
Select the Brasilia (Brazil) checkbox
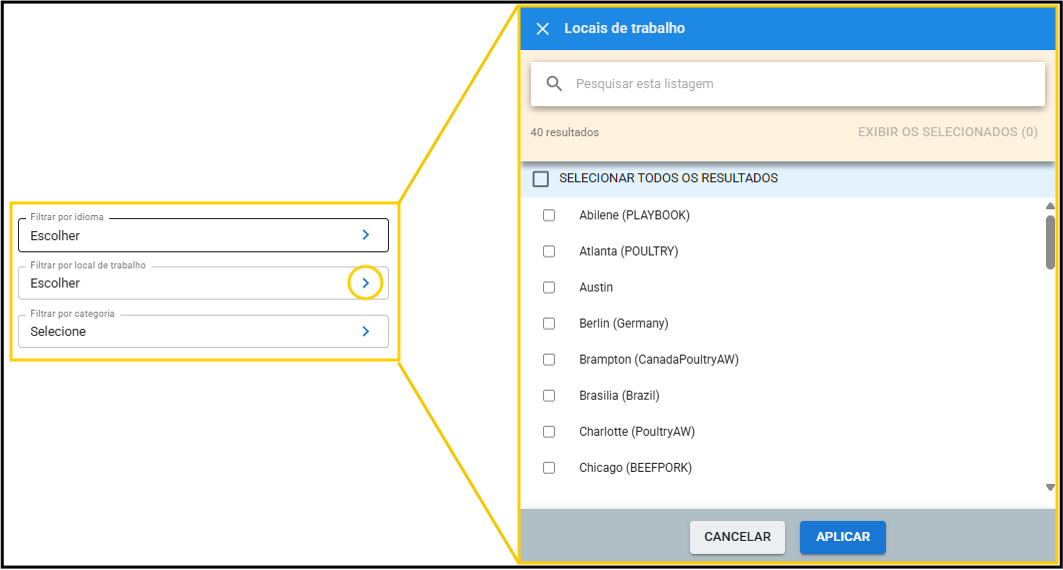[x=549, y=395]
